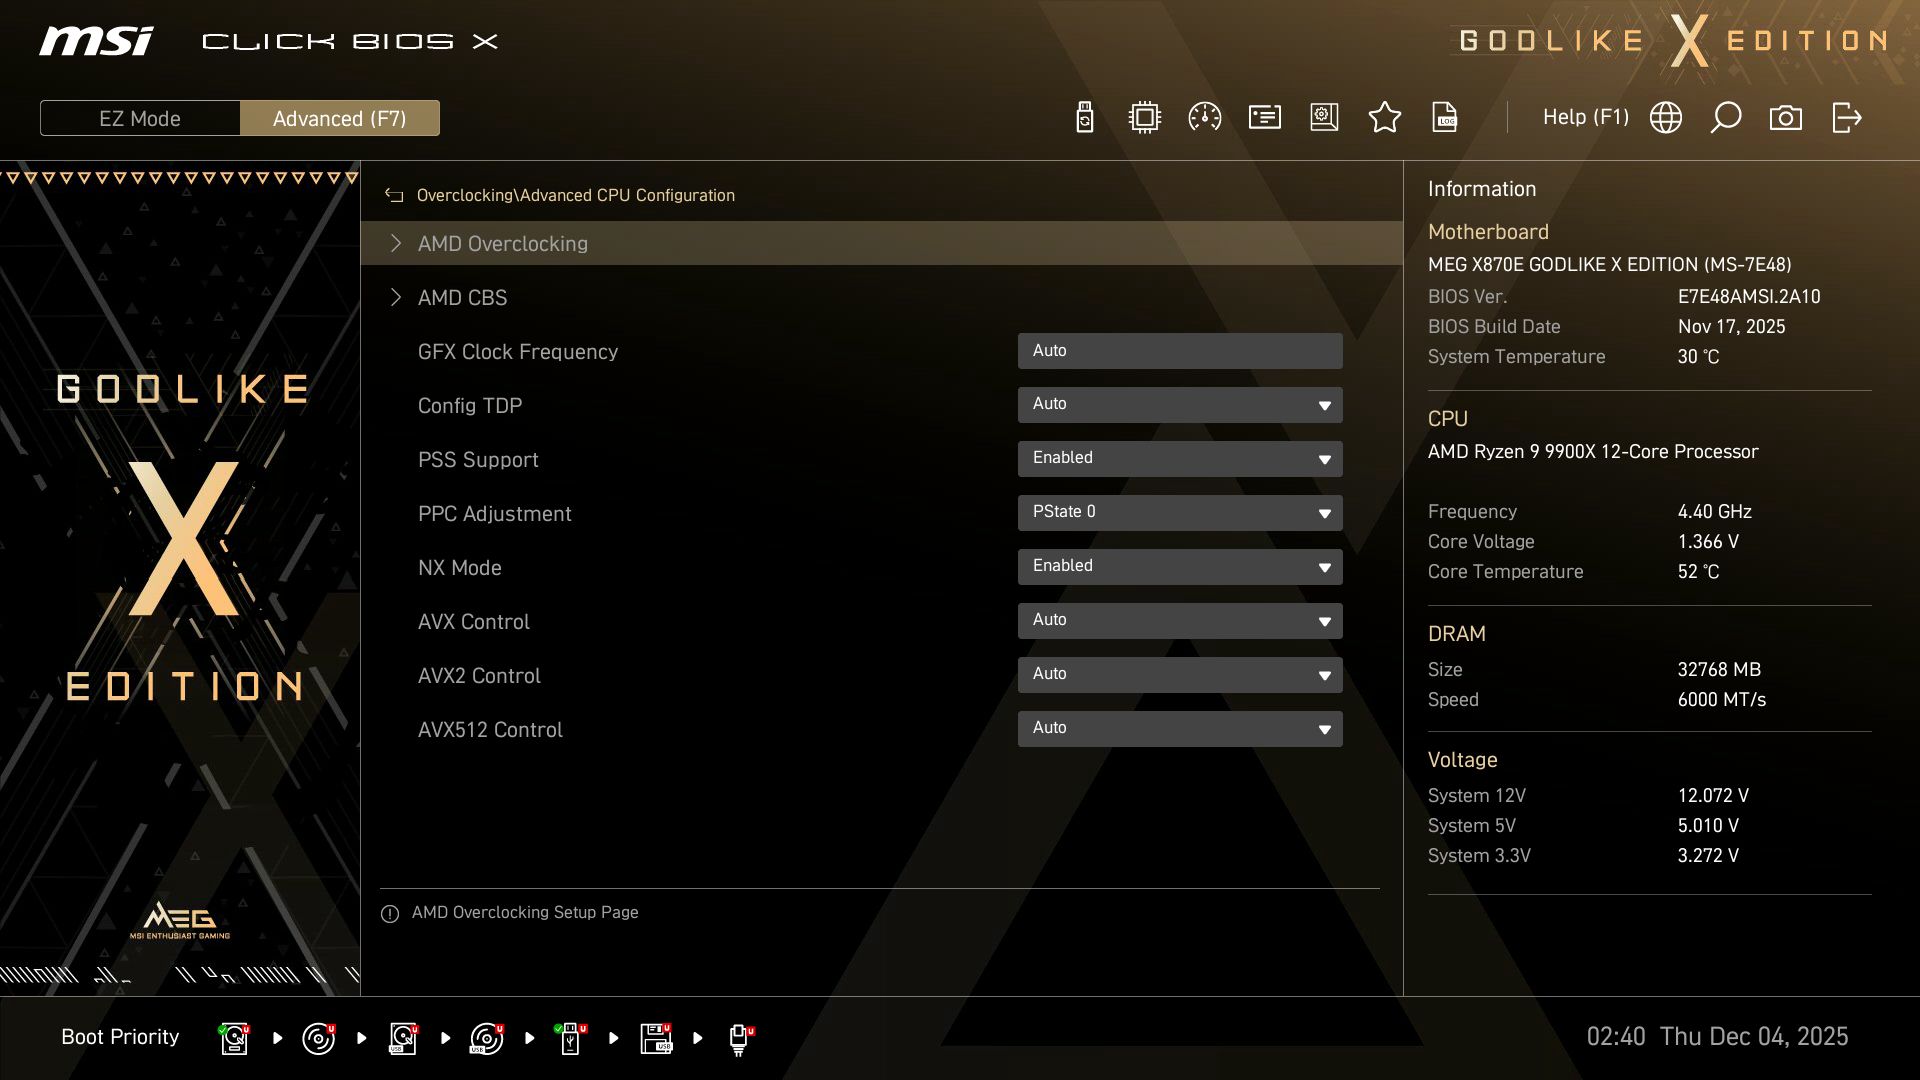This screenshot has width=1920, height=1080.
Task: Disable NX Mode
Action: (1180, 566)
